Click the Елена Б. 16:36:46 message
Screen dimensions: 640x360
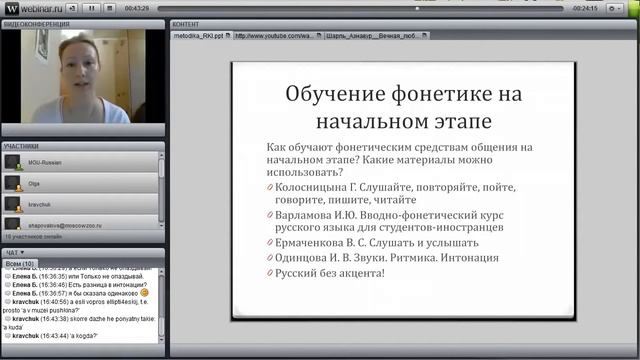click(76, 284)
